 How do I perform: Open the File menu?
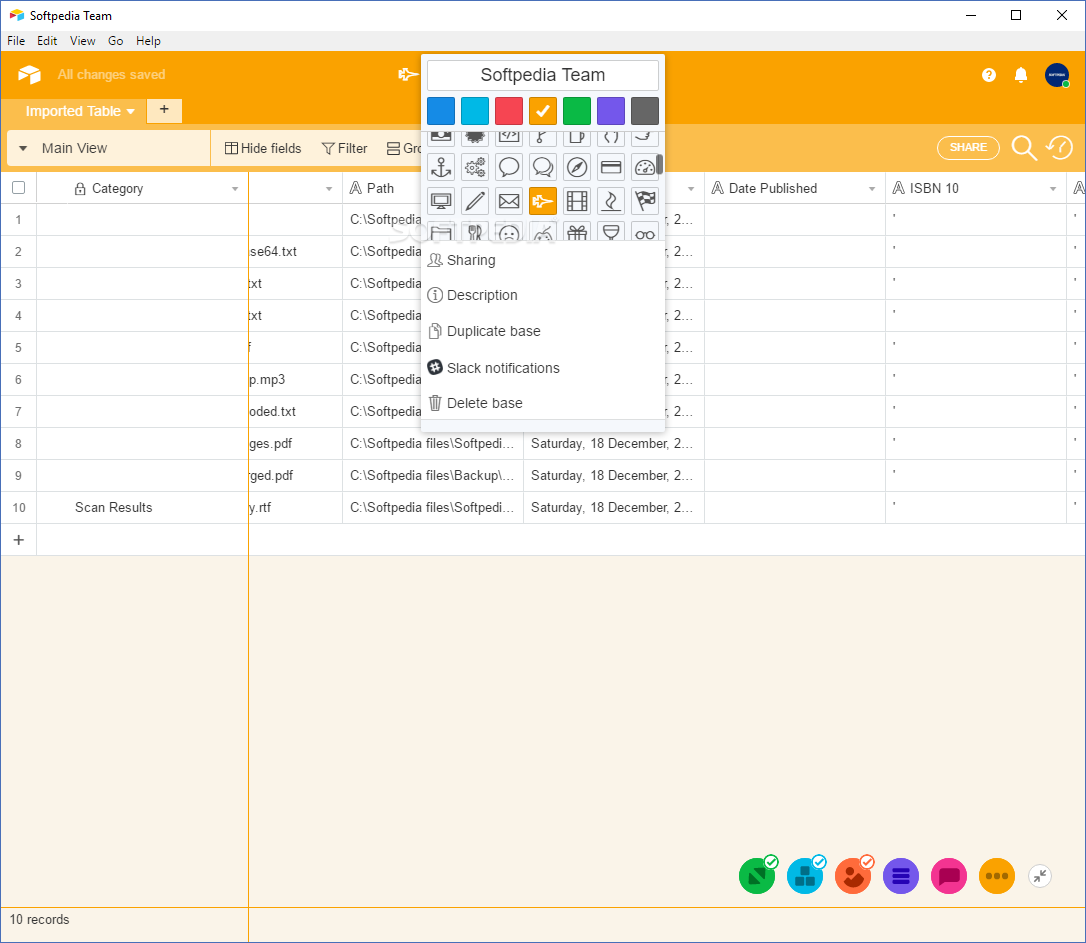16,41
